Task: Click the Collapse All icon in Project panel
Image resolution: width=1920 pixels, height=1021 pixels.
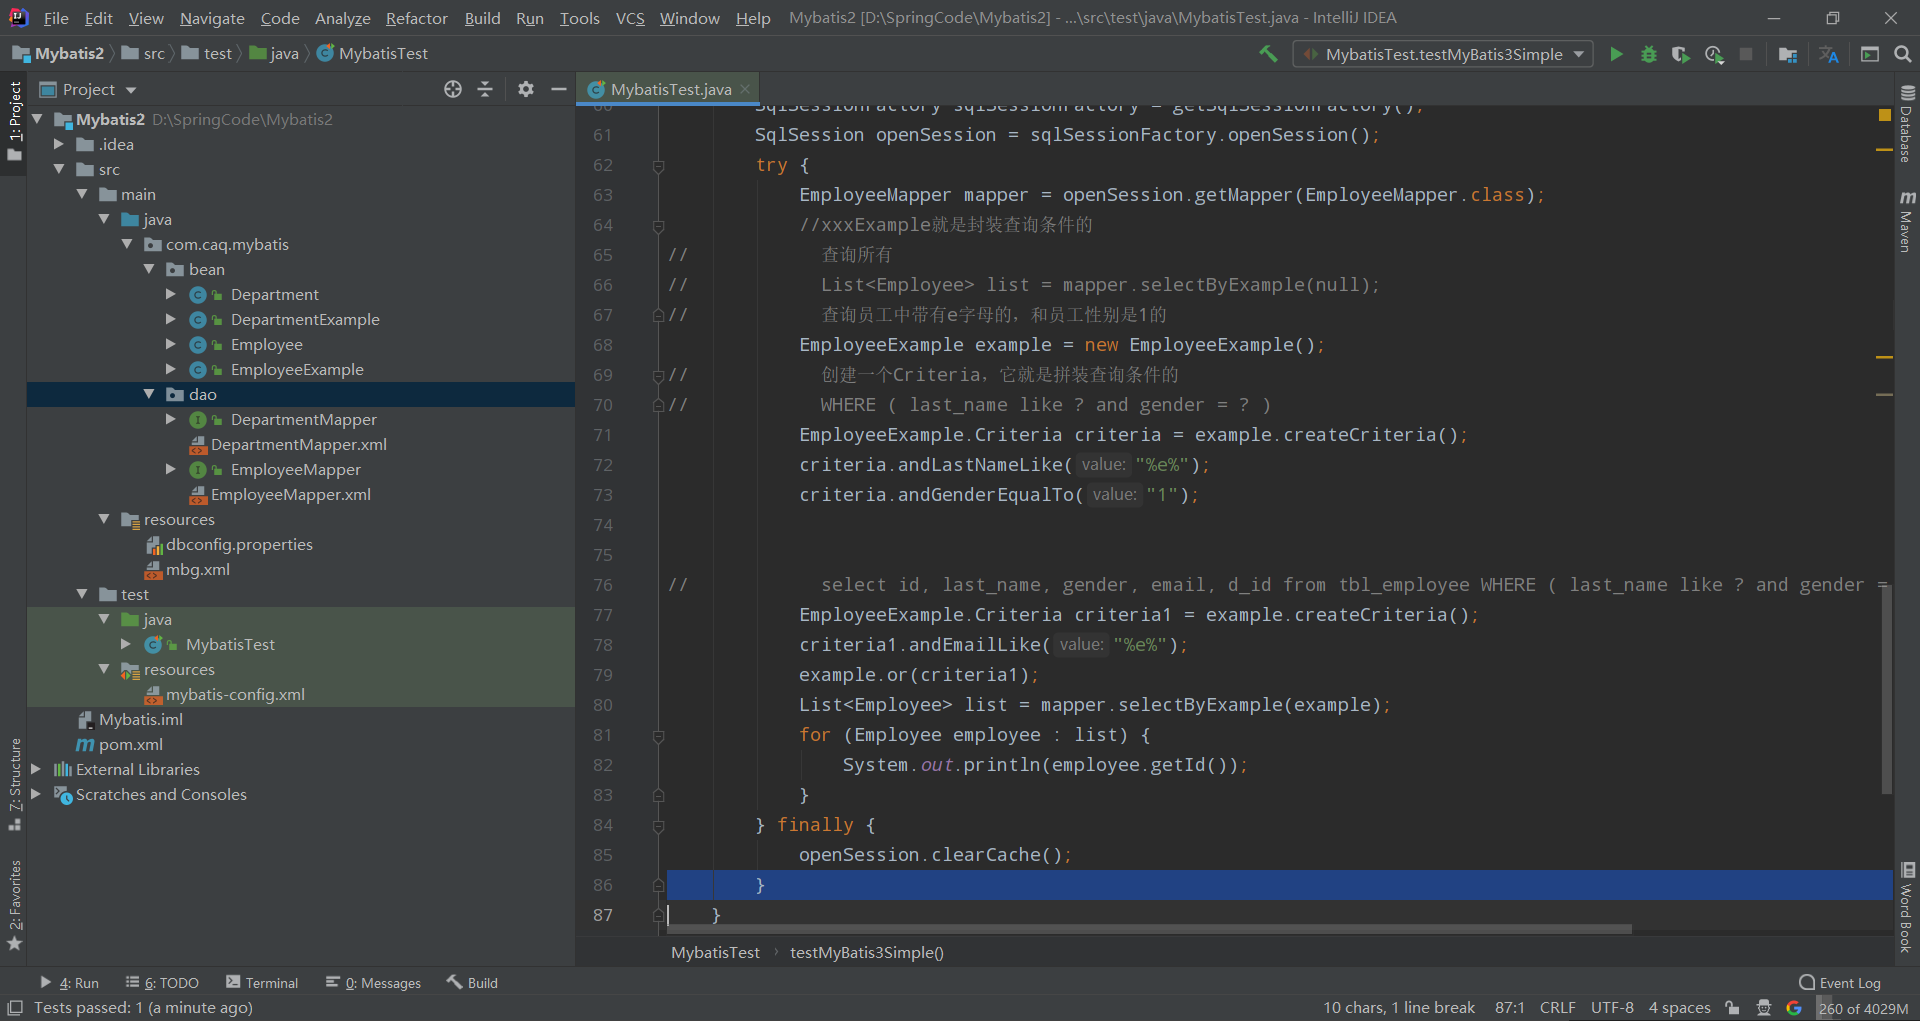Action: tap(485, 89)
